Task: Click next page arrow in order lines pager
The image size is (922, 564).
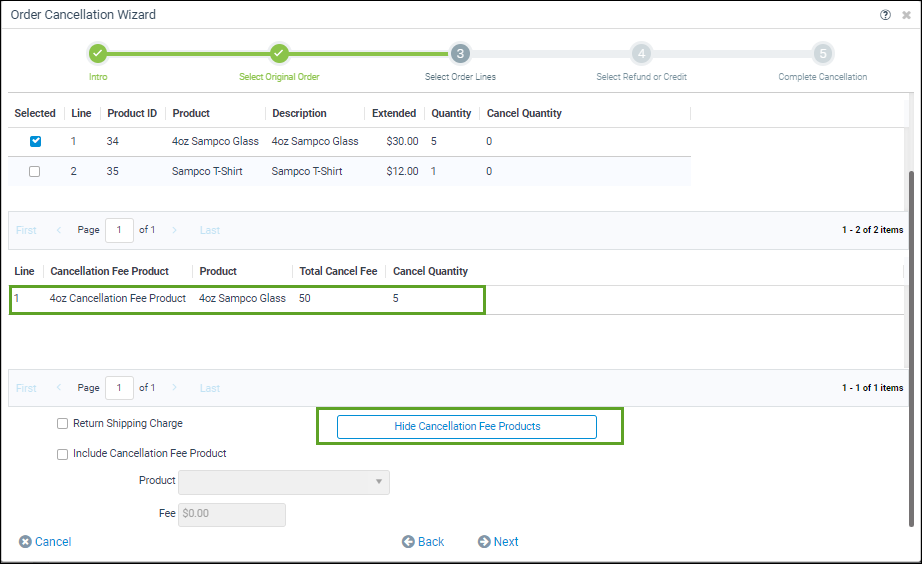Action: 174,230
